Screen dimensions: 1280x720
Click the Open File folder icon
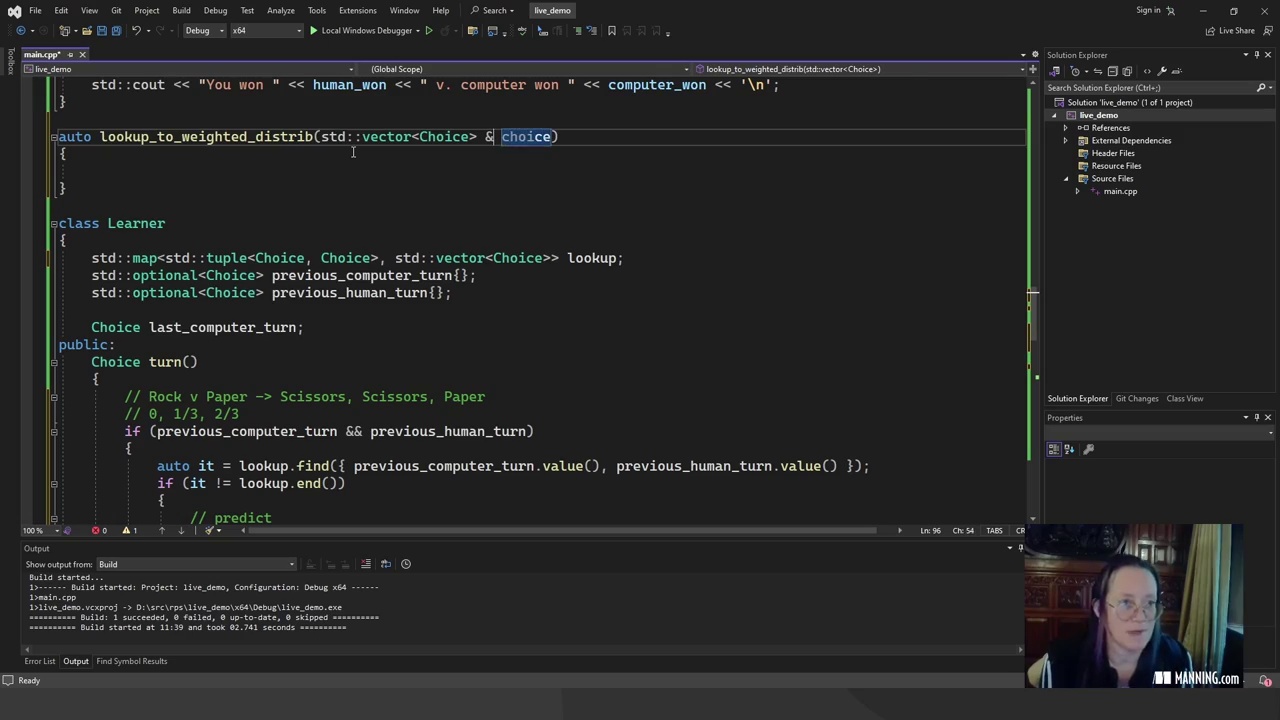pyautogui.click(x=87, y=31)
